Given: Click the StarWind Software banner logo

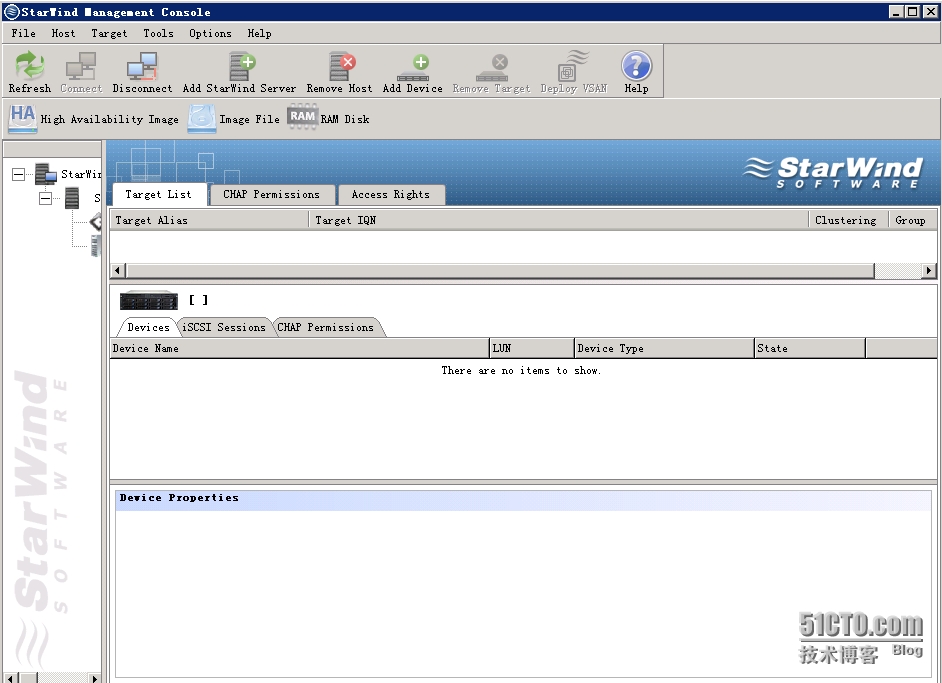Looking at the screenshot, I should (833, 173).
